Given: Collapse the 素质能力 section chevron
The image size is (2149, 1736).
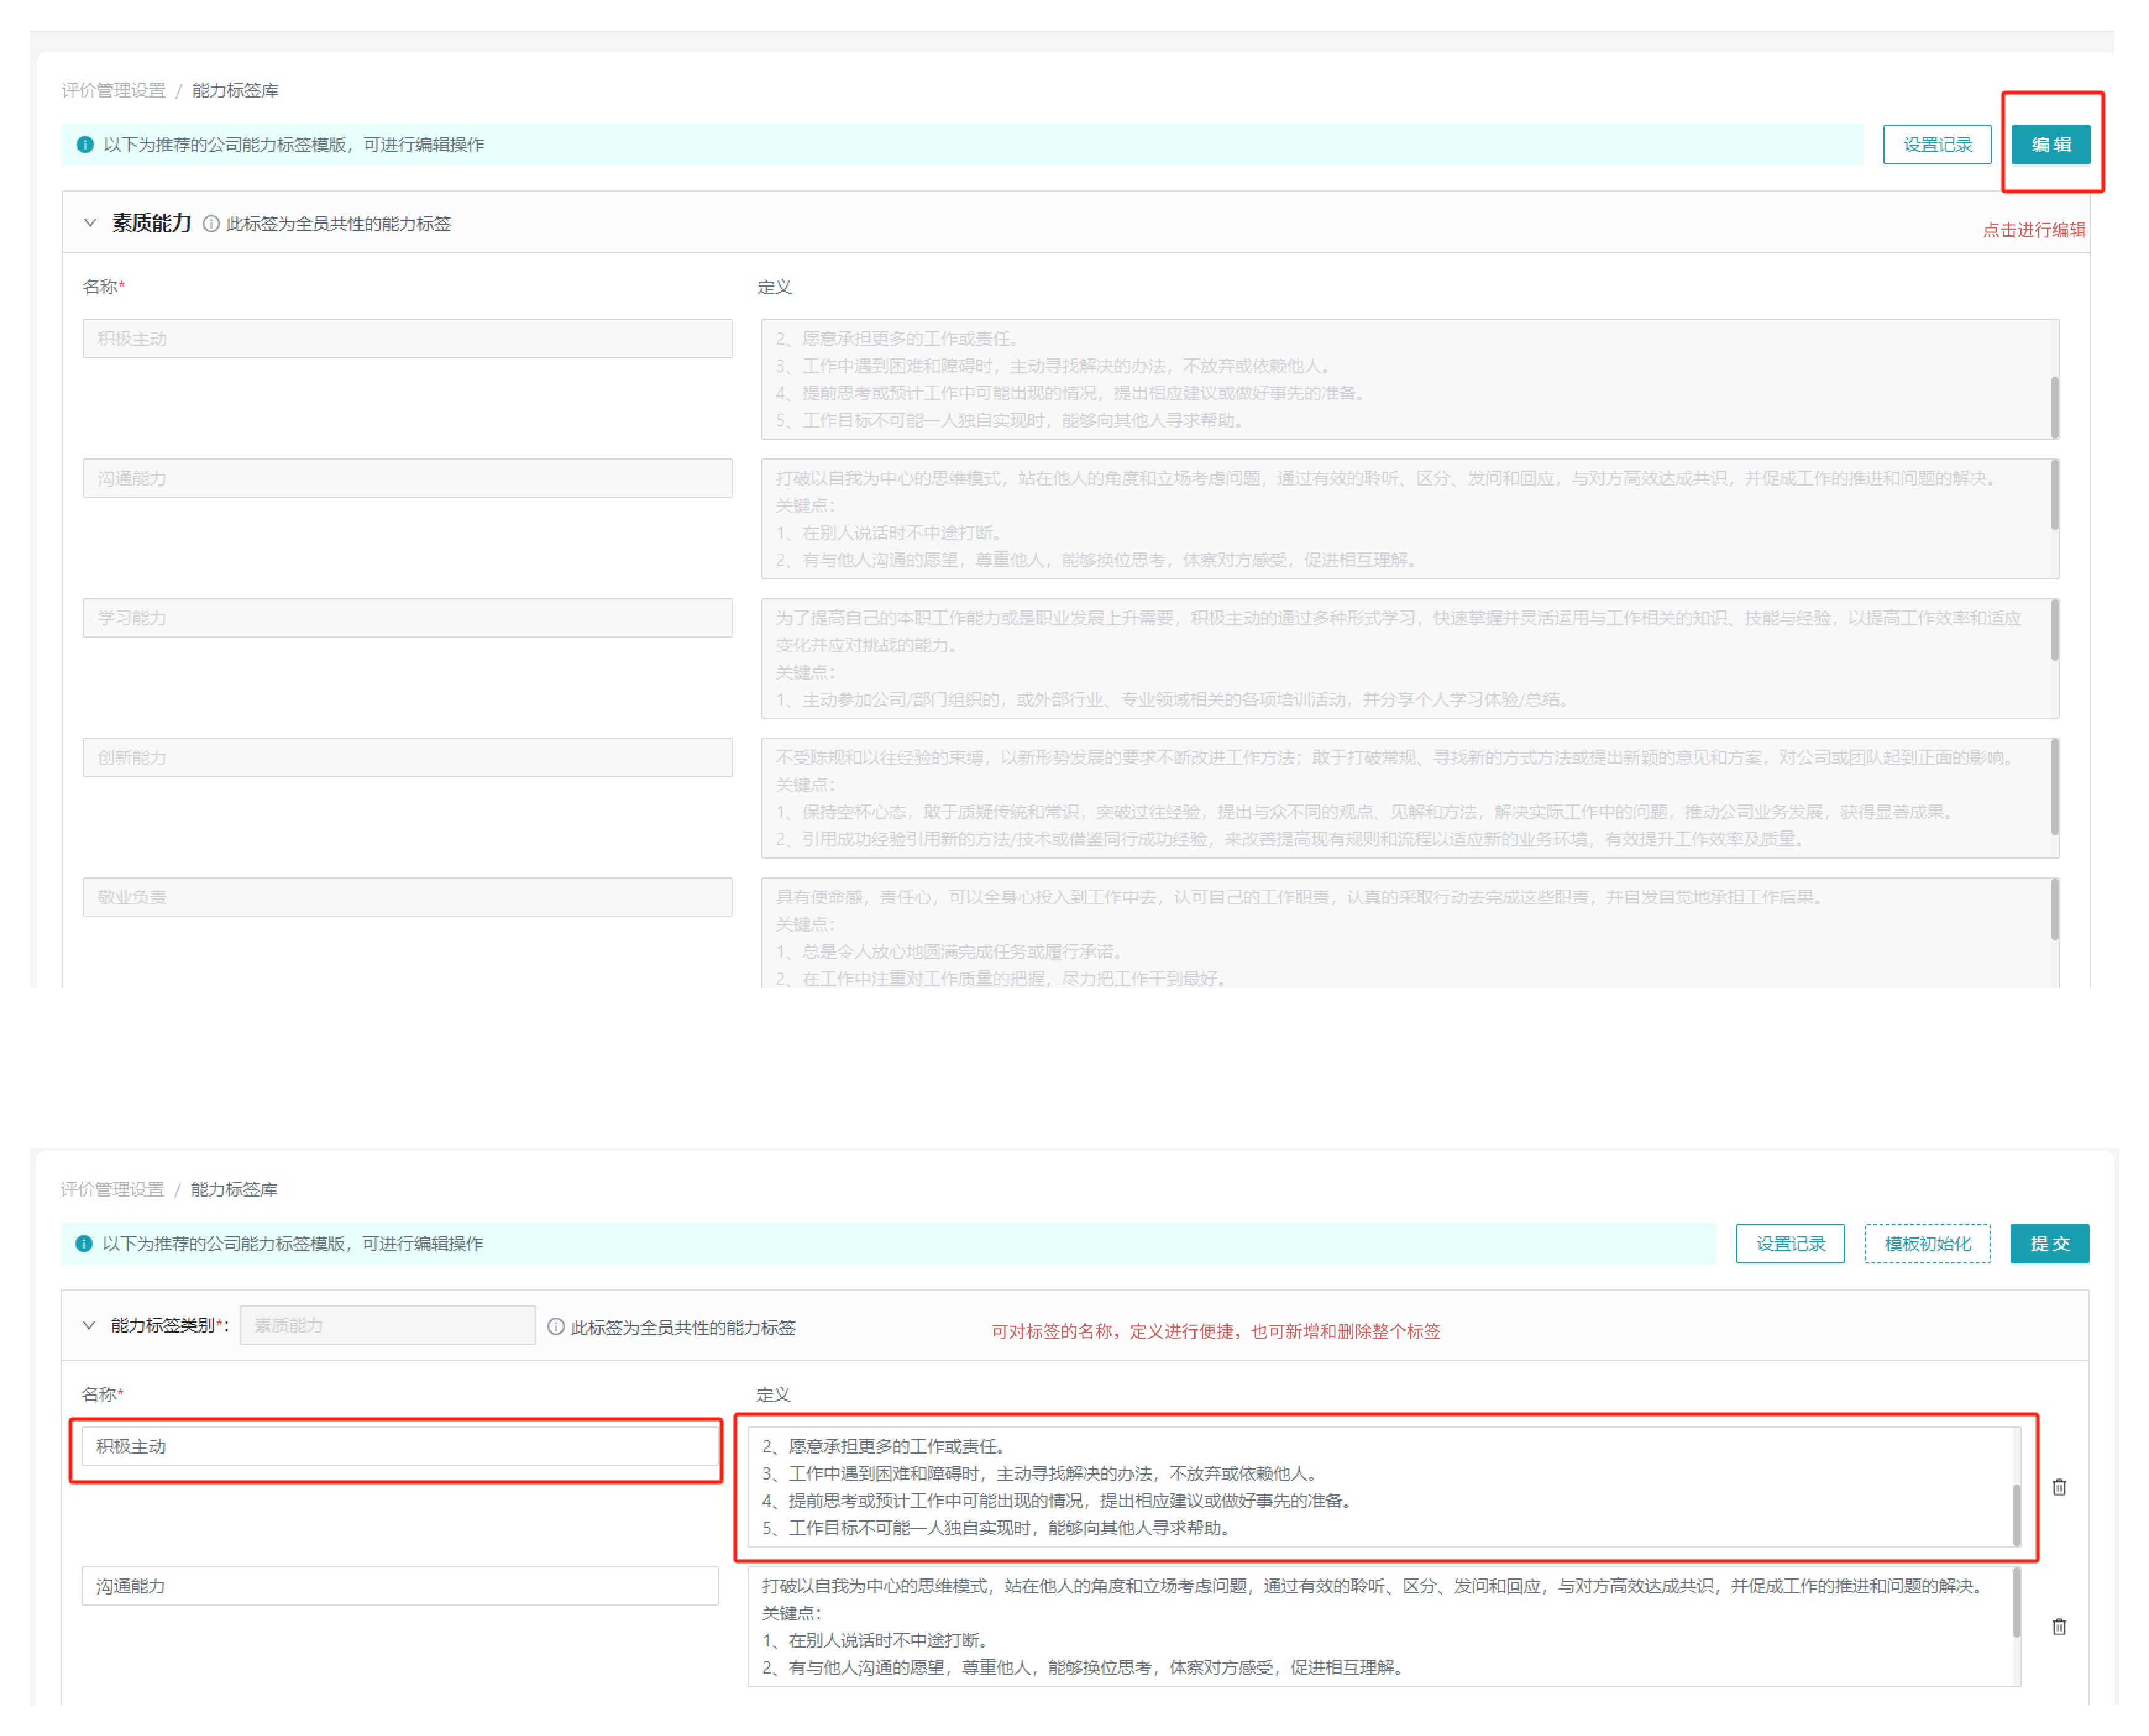Looking at the screenshot, I should click(x=90, y=223).
